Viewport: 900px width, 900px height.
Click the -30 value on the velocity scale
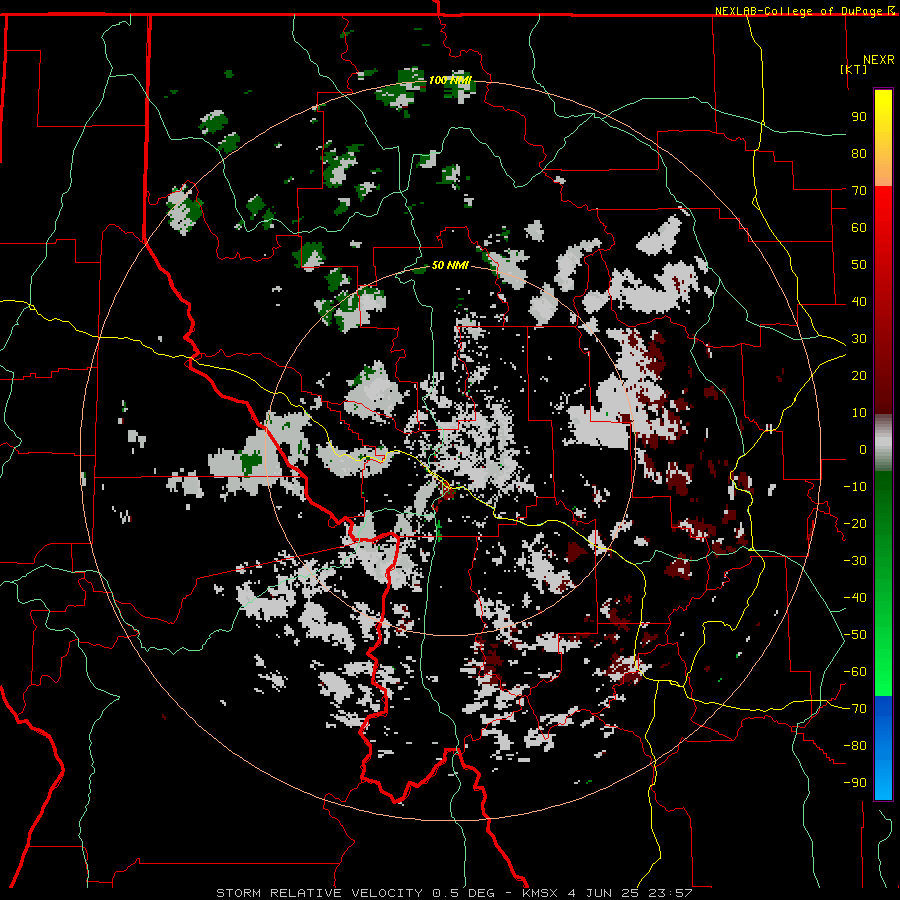click(x=855, y=561)
